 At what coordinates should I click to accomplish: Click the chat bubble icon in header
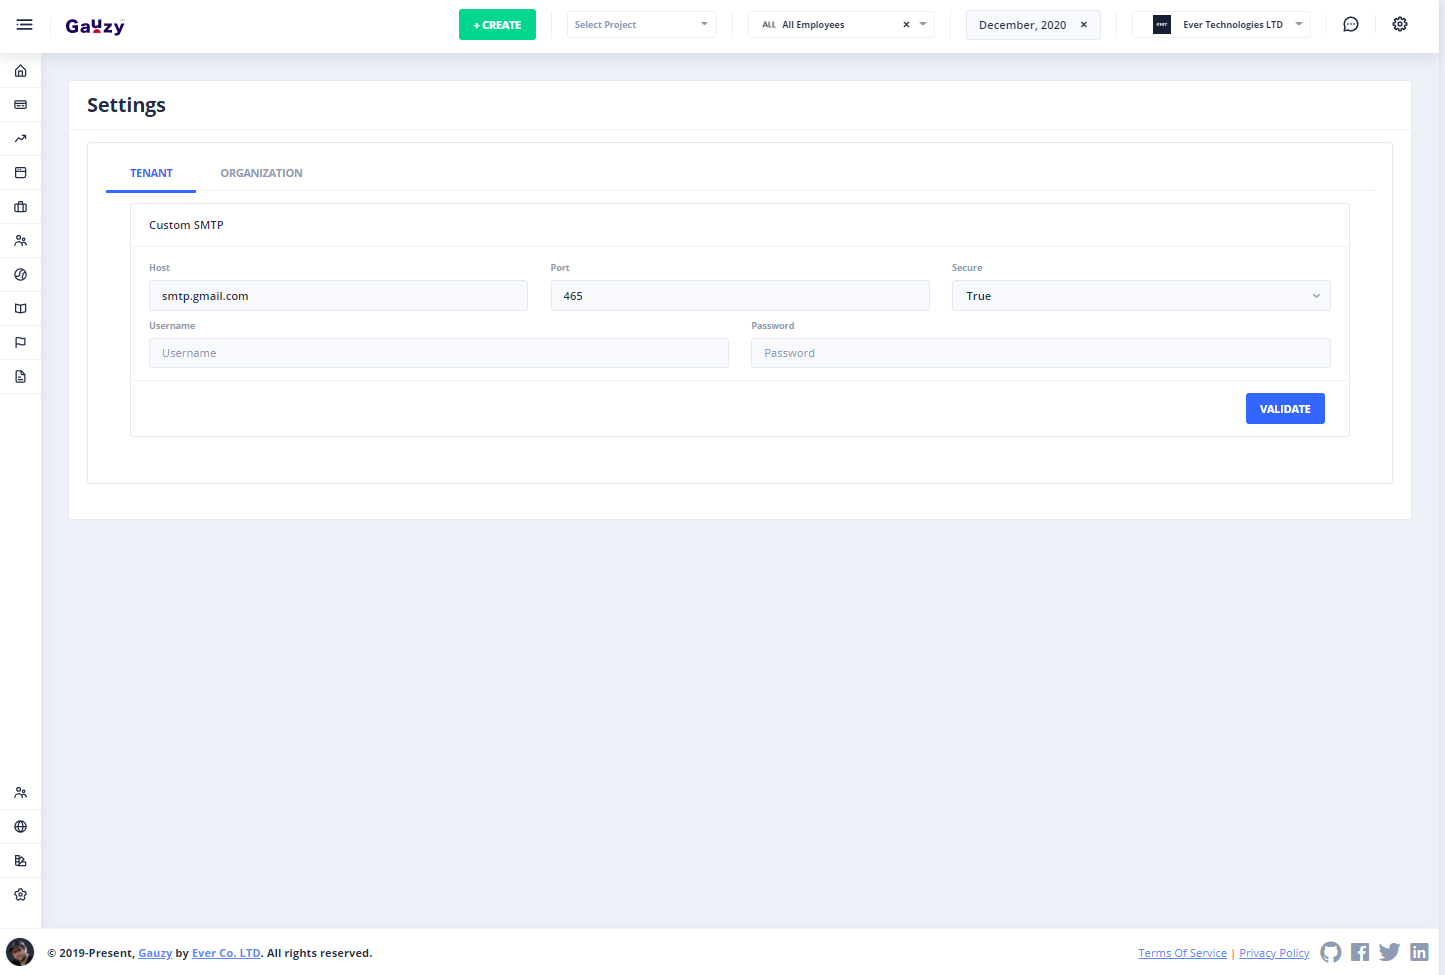point(1350,25)
